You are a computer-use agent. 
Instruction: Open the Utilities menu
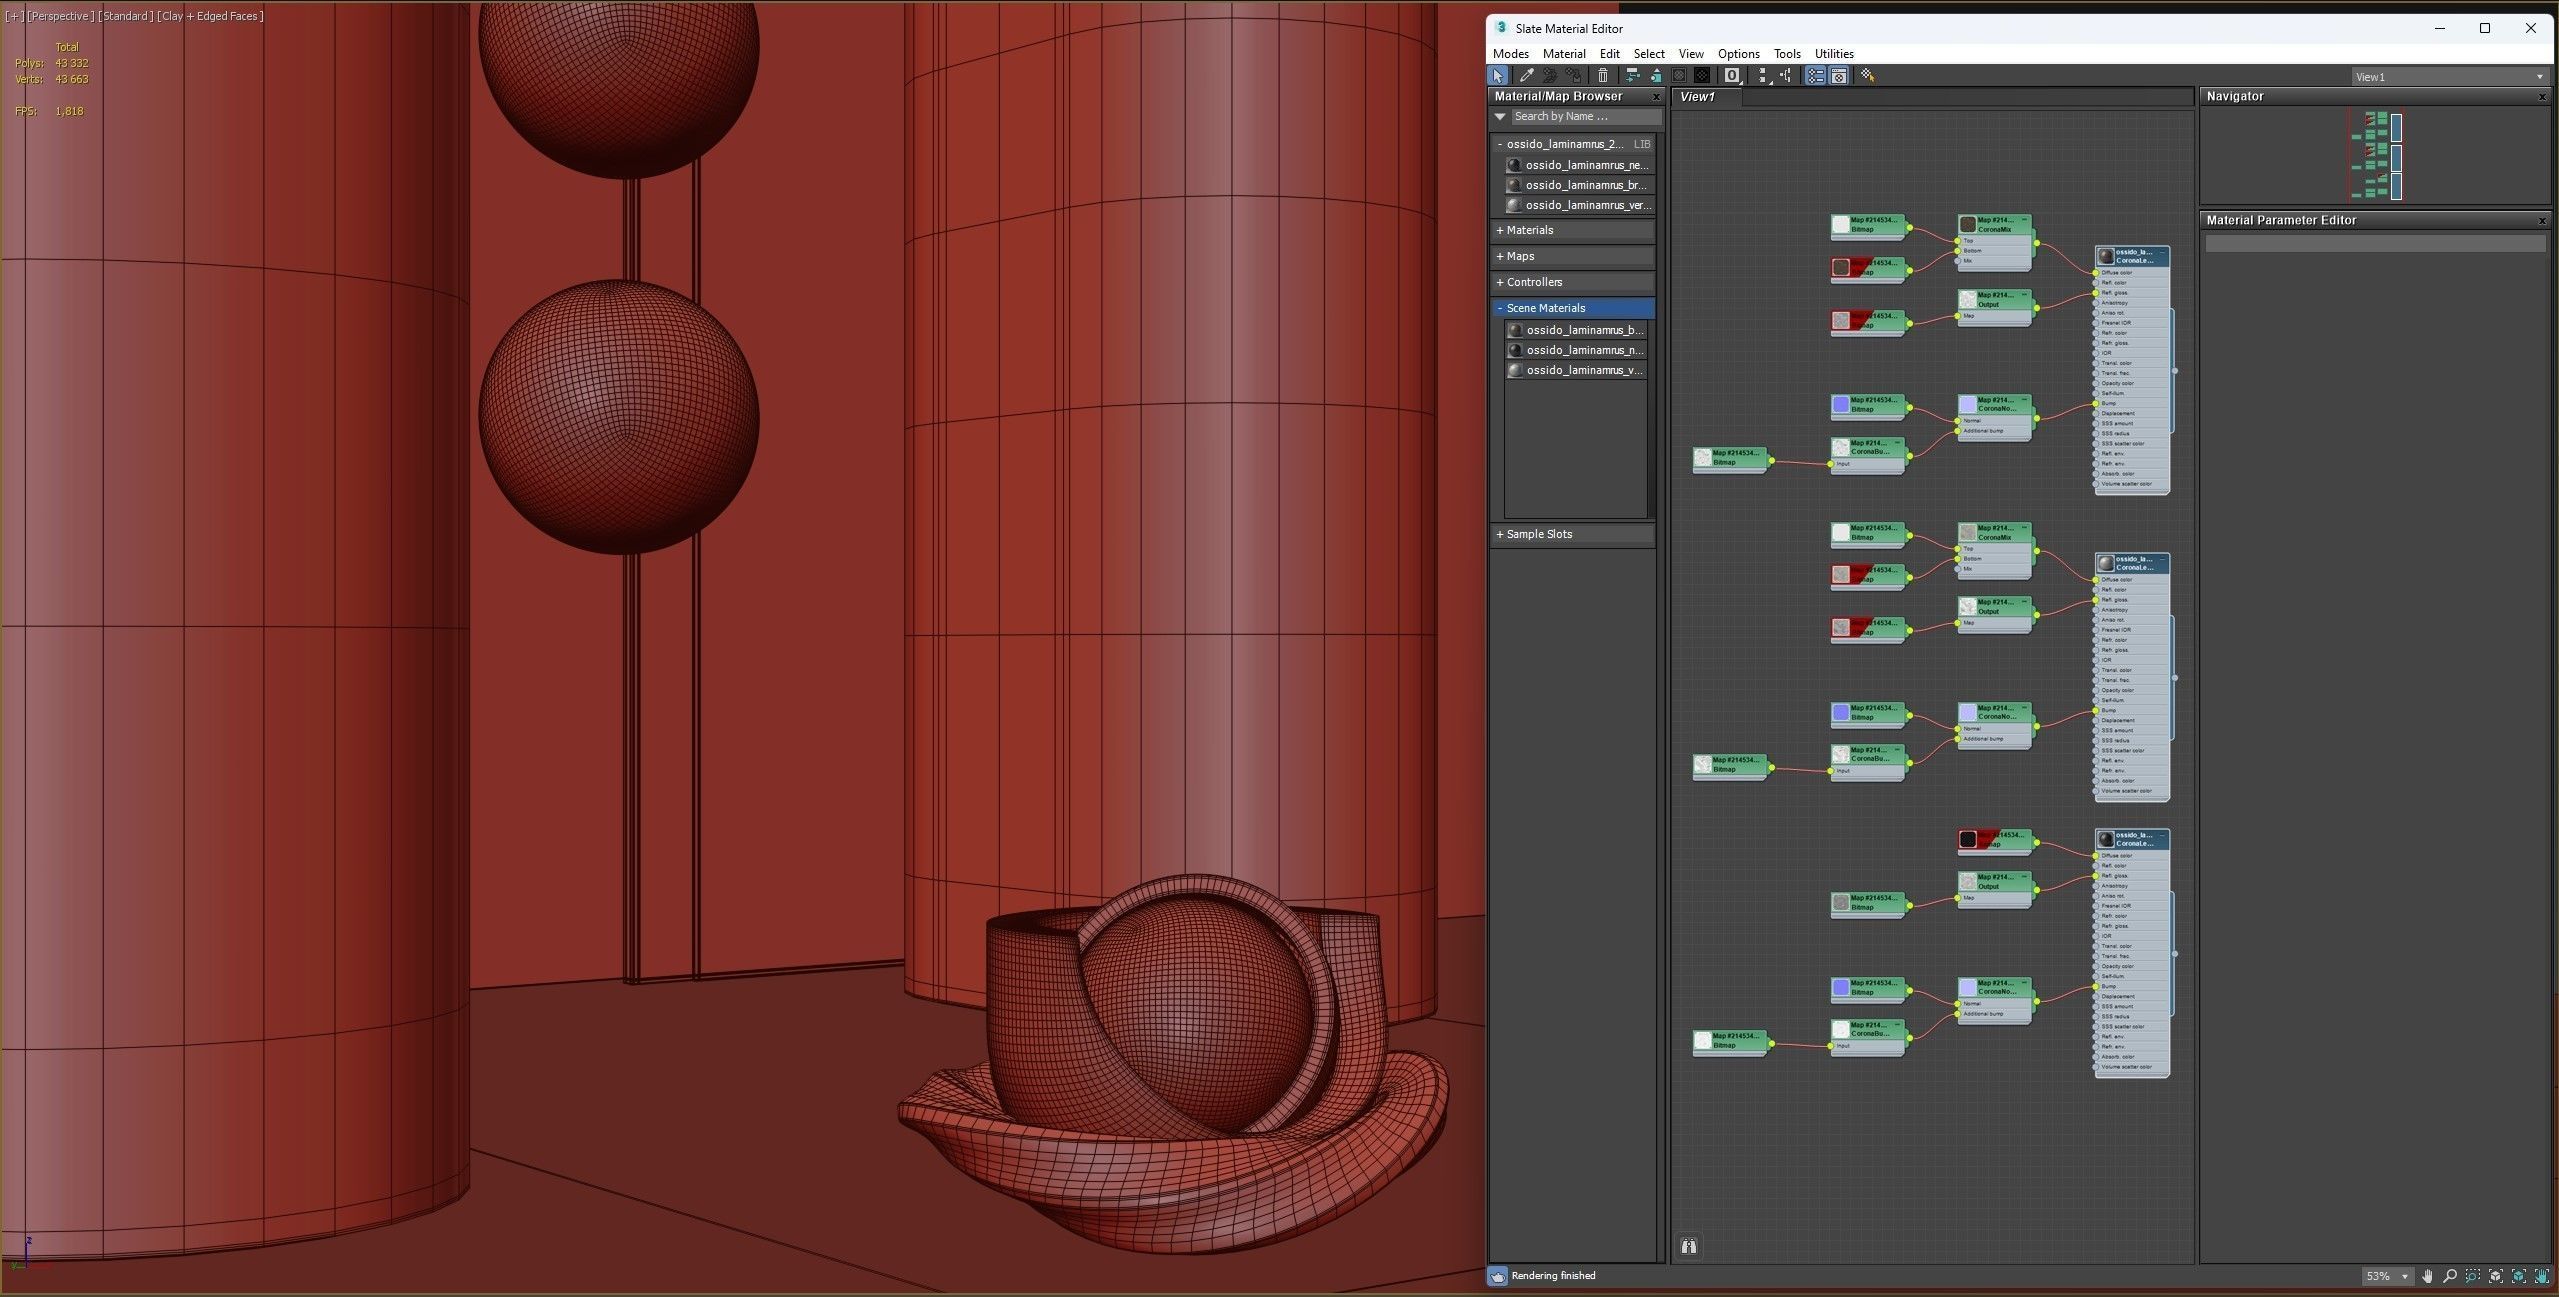tap(1833, 54)
